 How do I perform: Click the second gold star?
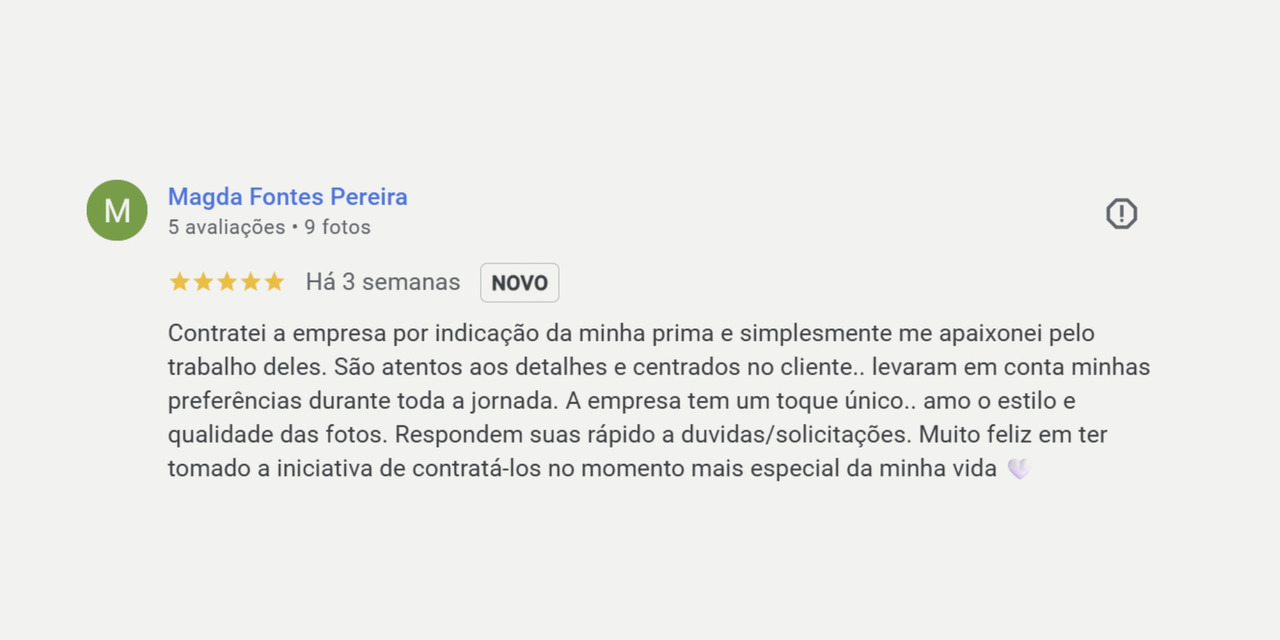[x=203, y=282]
